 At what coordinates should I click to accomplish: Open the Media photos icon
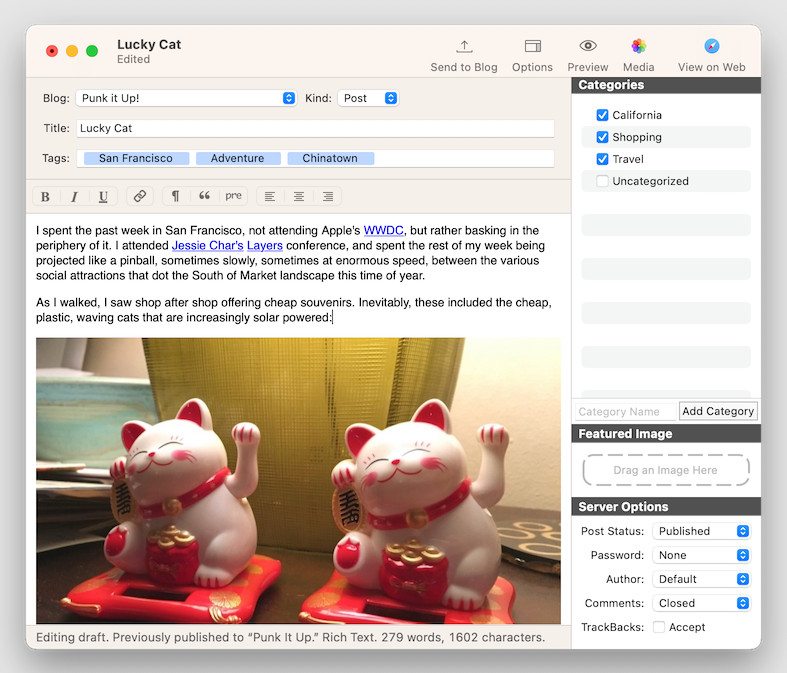638,46
